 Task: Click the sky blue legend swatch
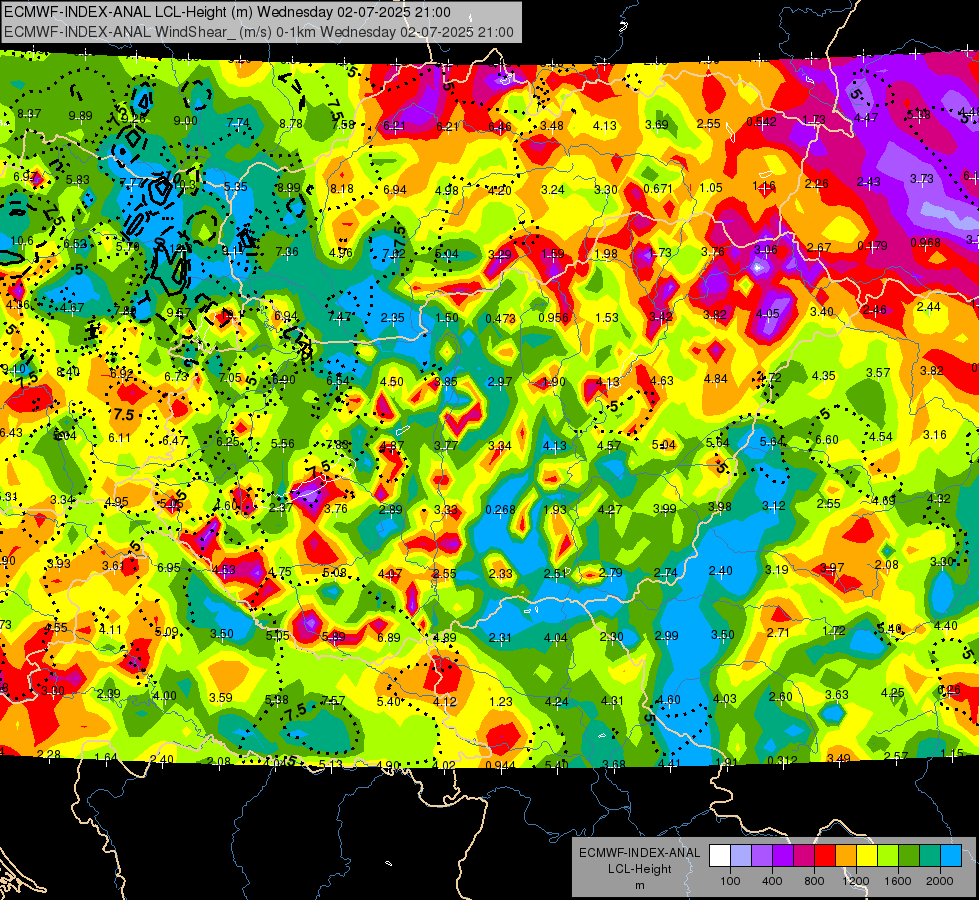point(951,856)
